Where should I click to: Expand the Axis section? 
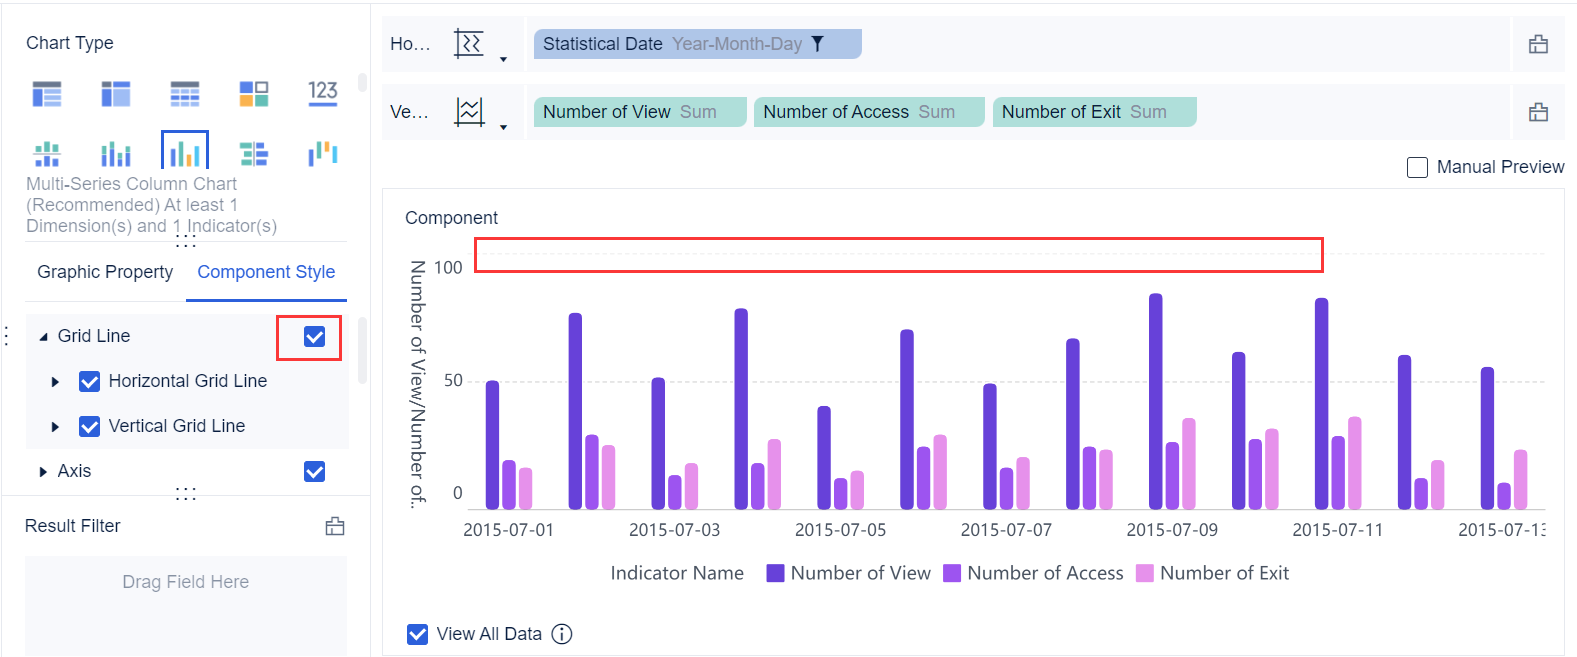click(43, 472)
